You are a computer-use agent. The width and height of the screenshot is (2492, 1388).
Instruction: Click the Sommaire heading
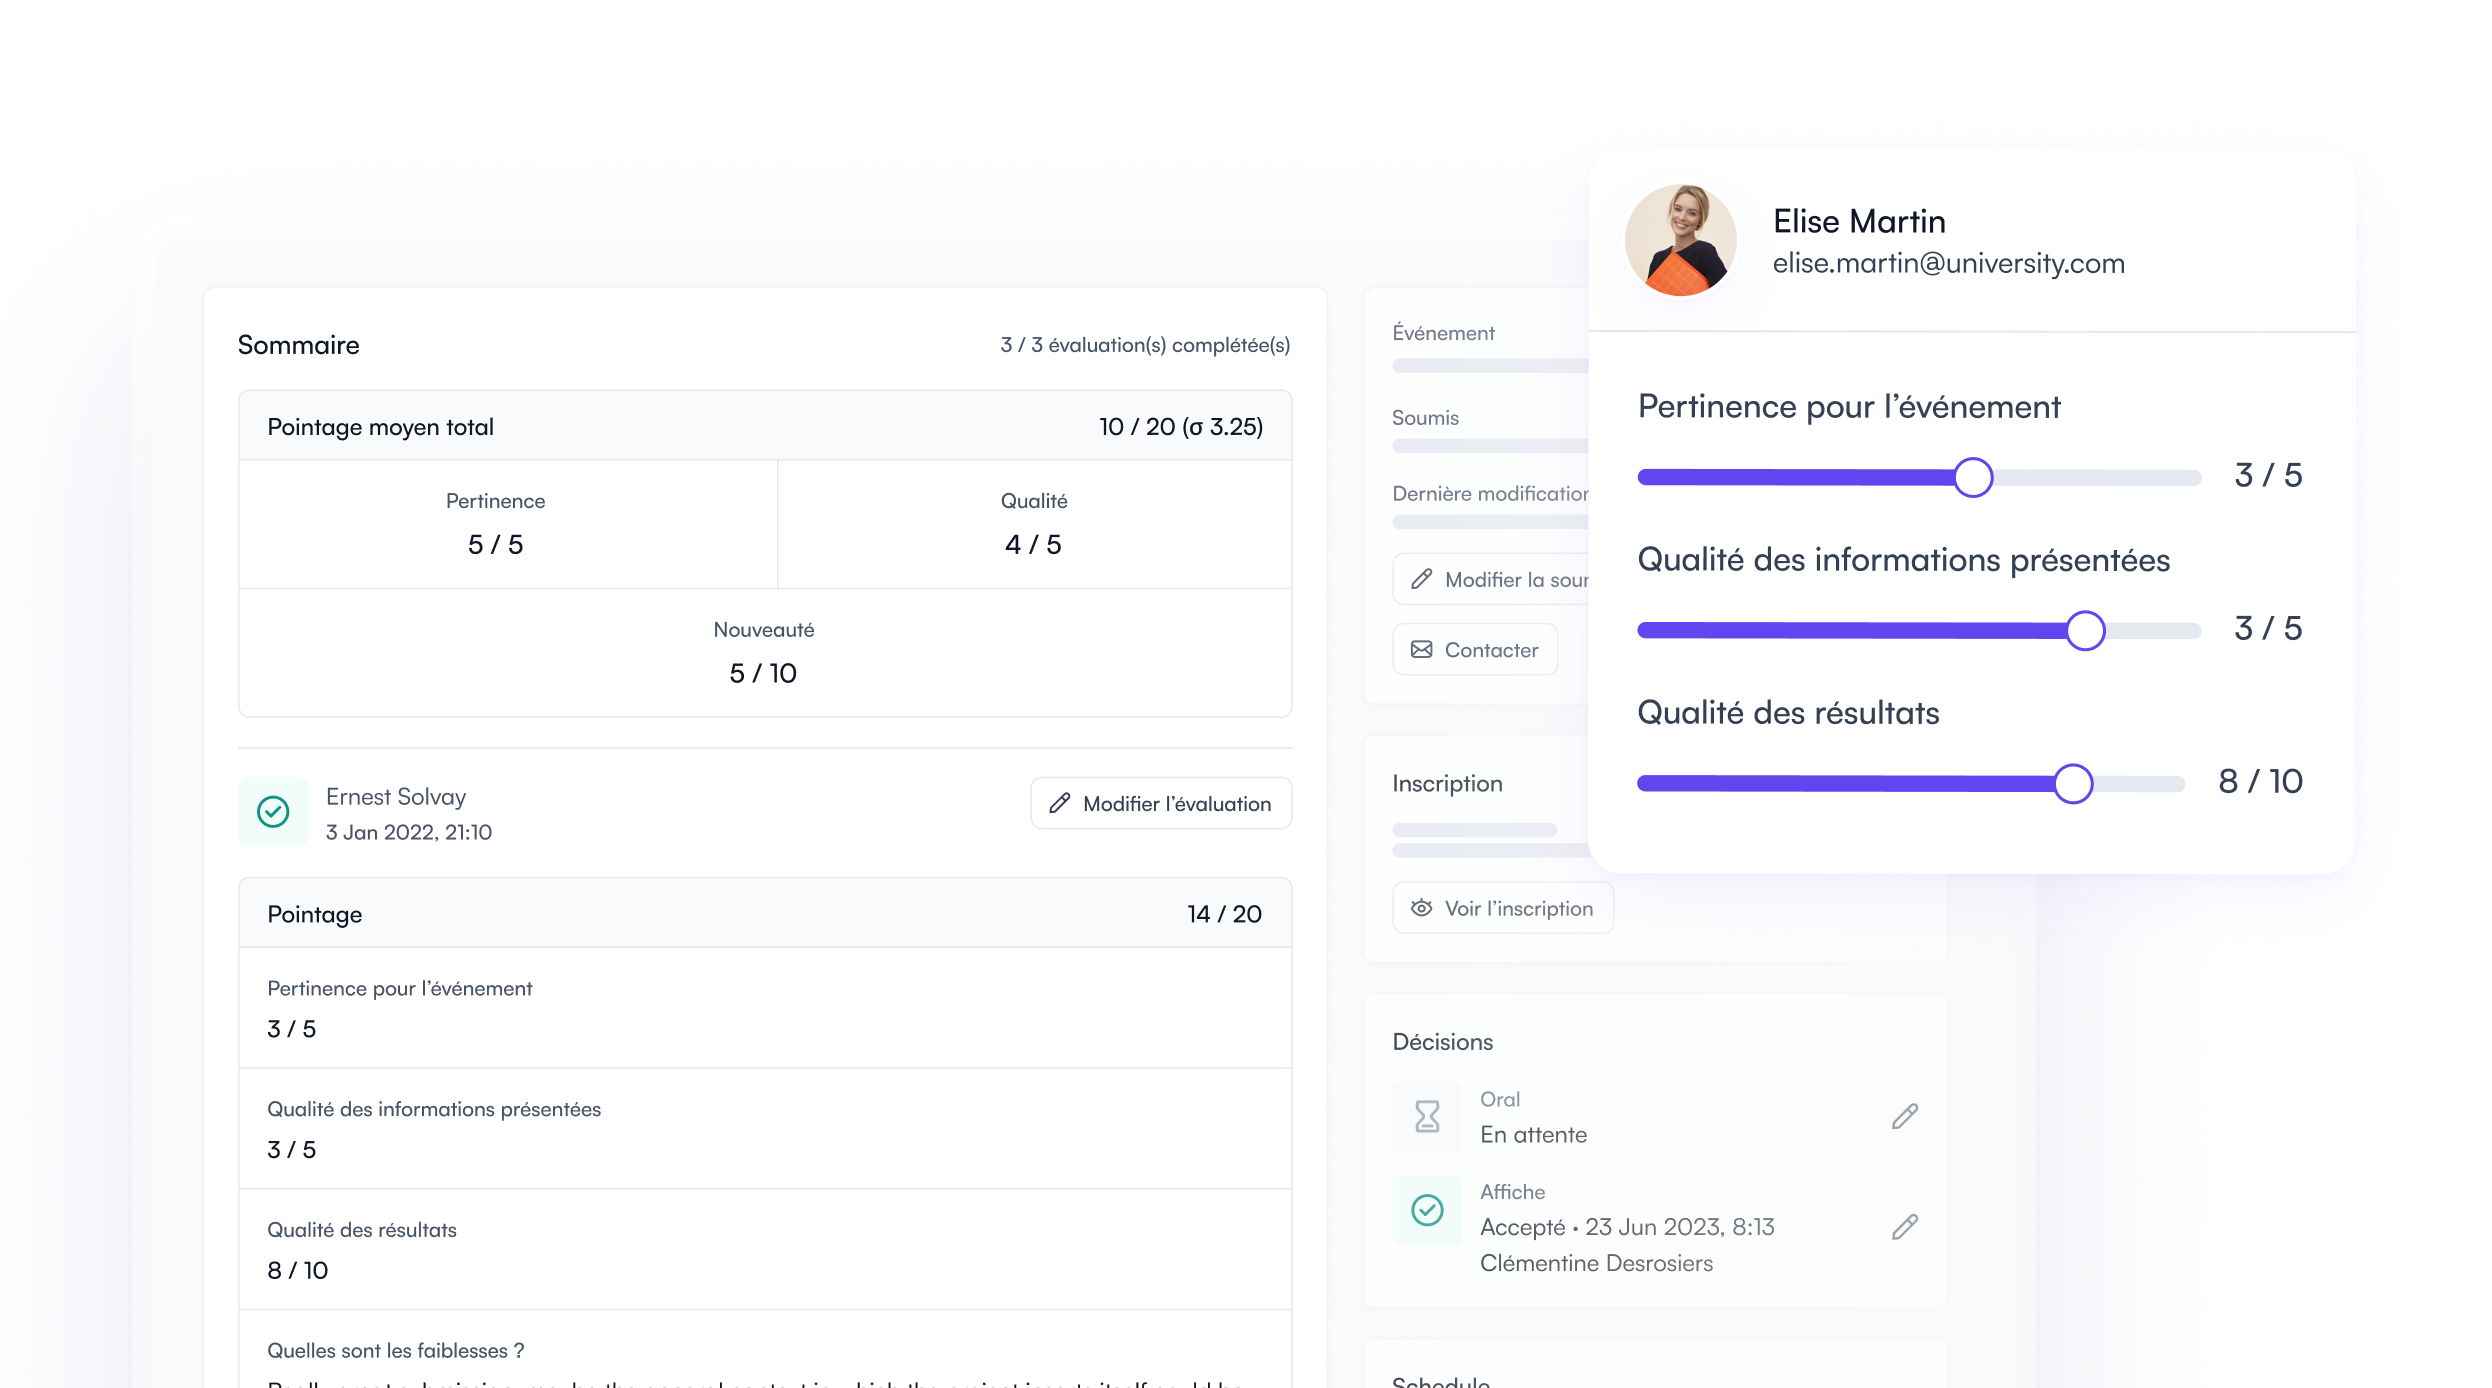tap(298, 345)
